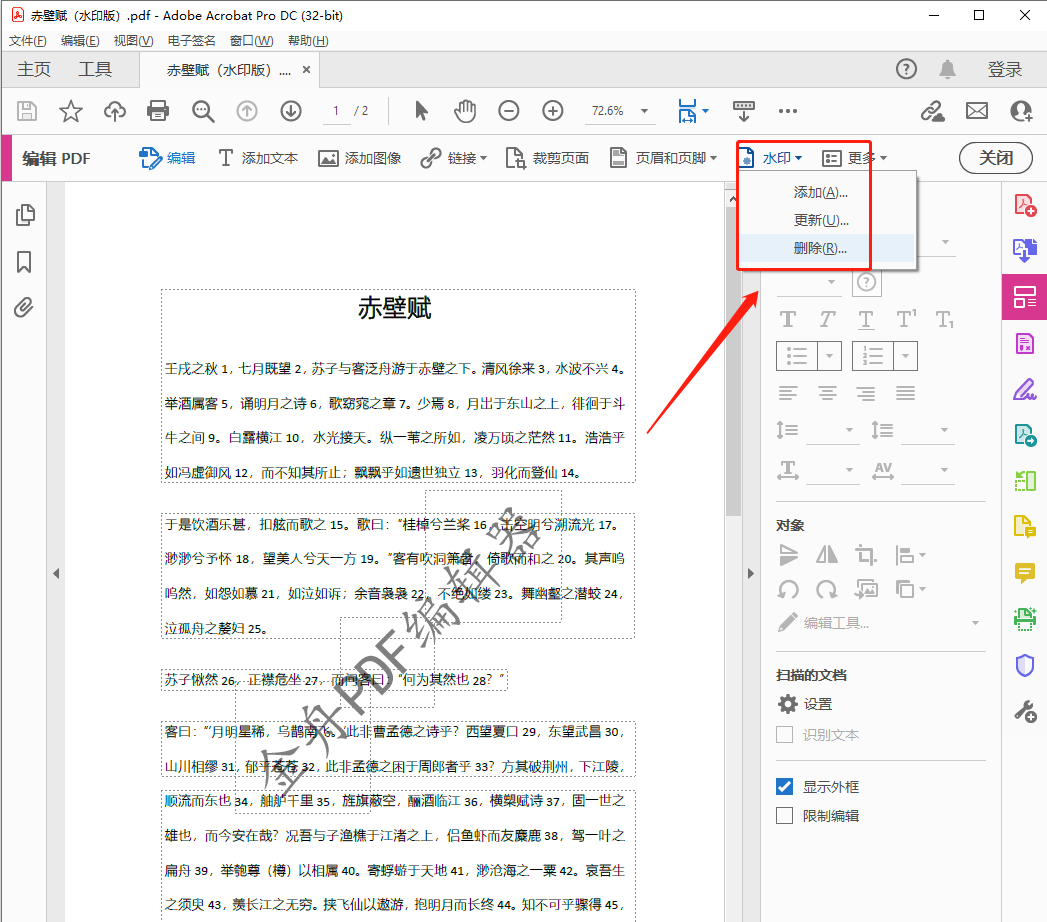Choose the selection arrow tool

[421, 111]
